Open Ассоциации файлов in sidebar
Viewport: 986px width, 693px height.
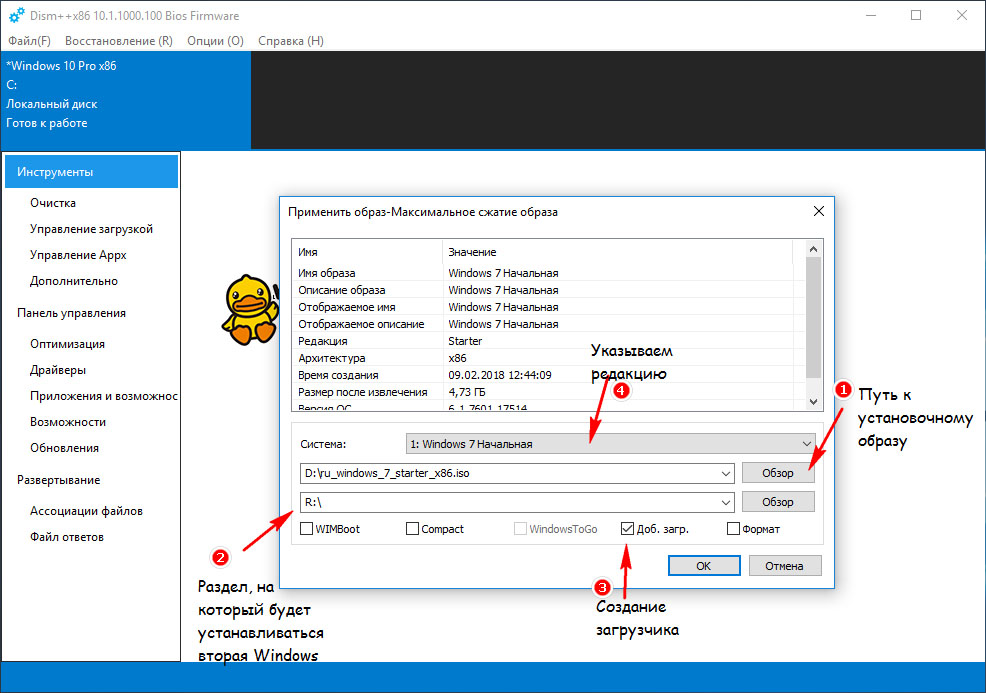coord(86,511)
